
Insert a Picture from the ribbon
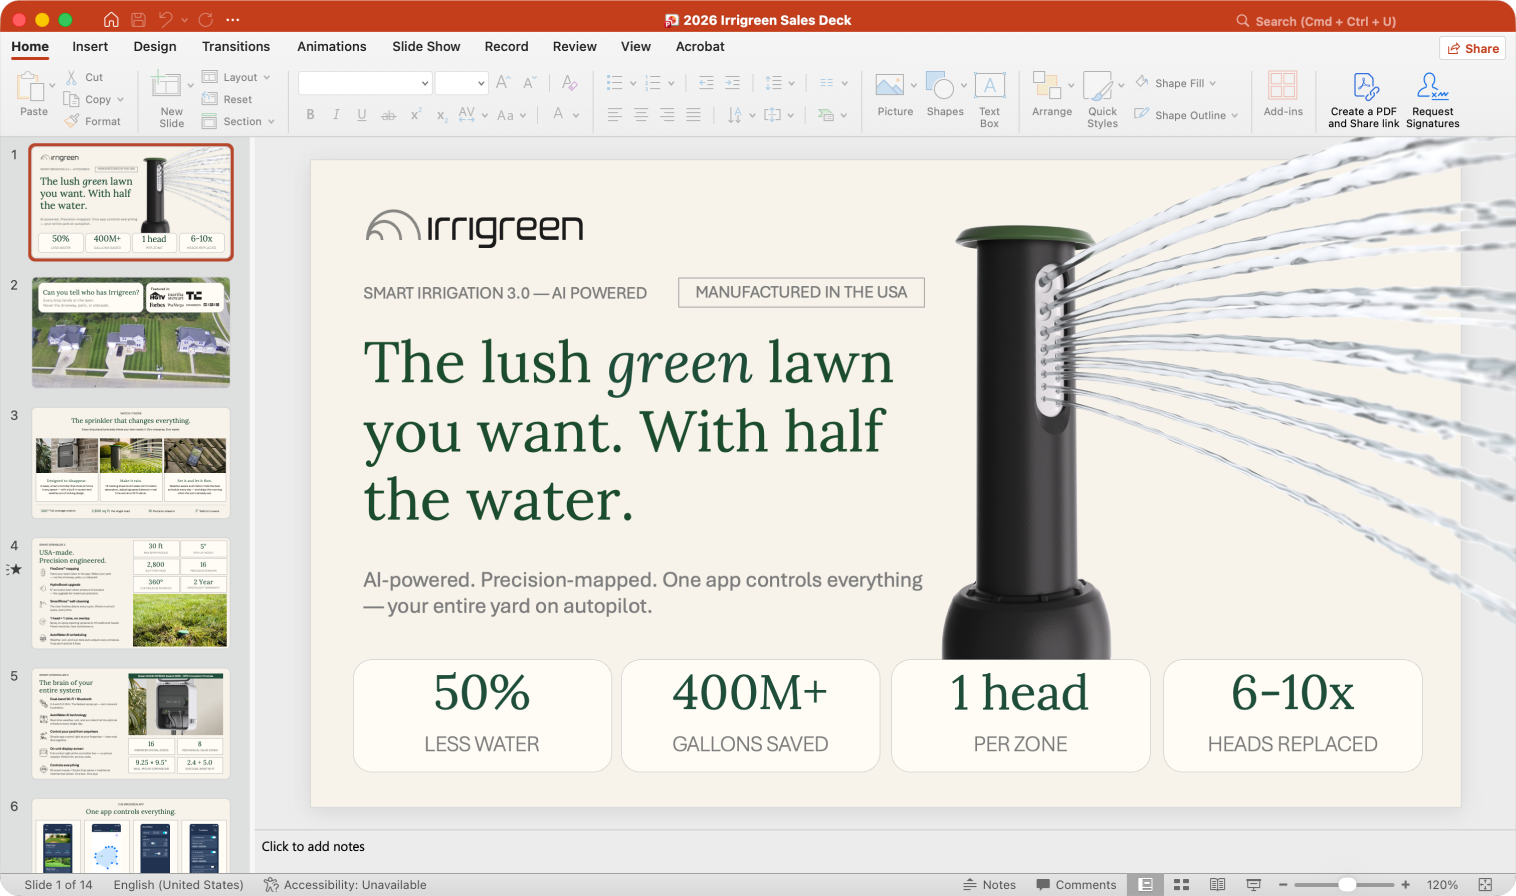coord(890,85)
